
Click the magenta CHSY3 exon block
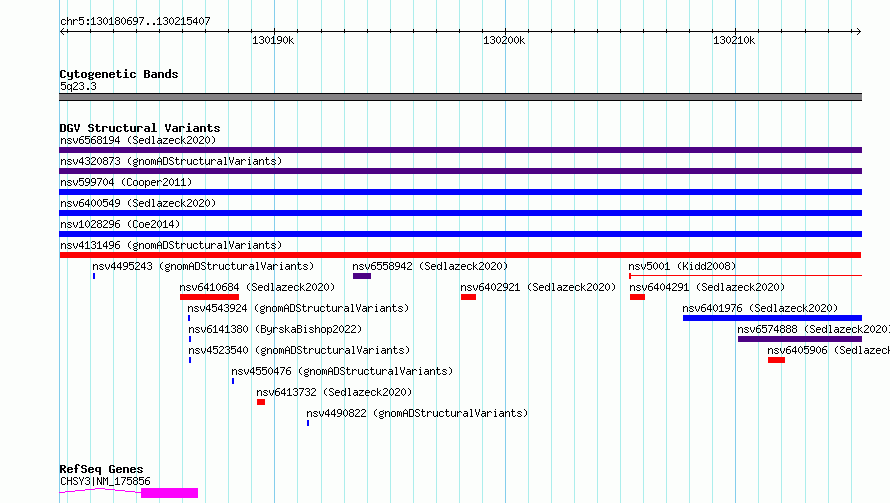point(169,493)
